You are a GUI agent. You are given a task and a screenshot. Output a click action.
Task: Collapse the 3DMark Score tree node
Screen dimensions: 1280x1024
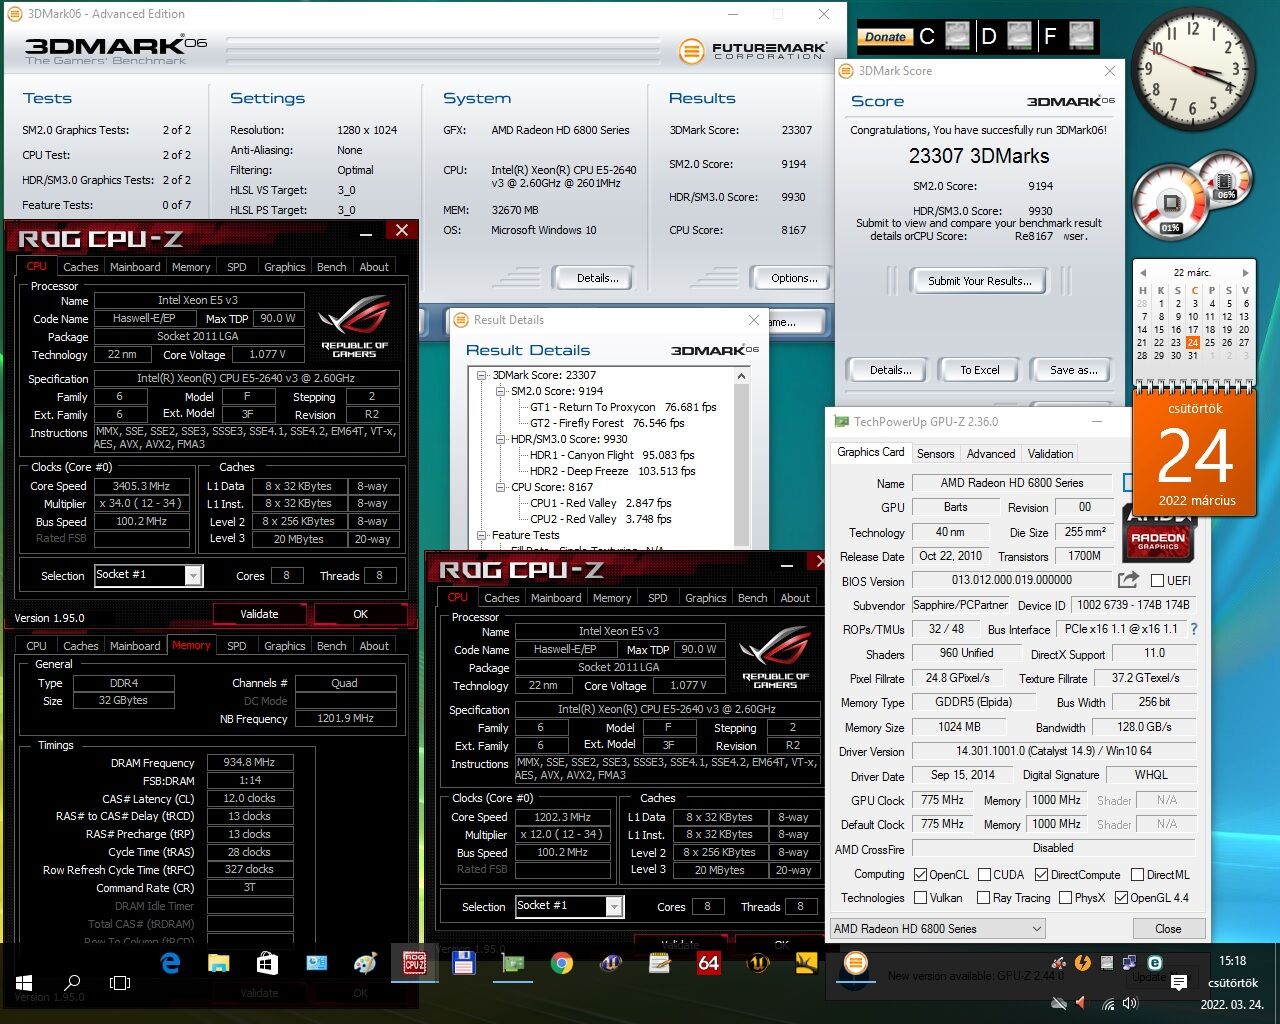point(483,375)
